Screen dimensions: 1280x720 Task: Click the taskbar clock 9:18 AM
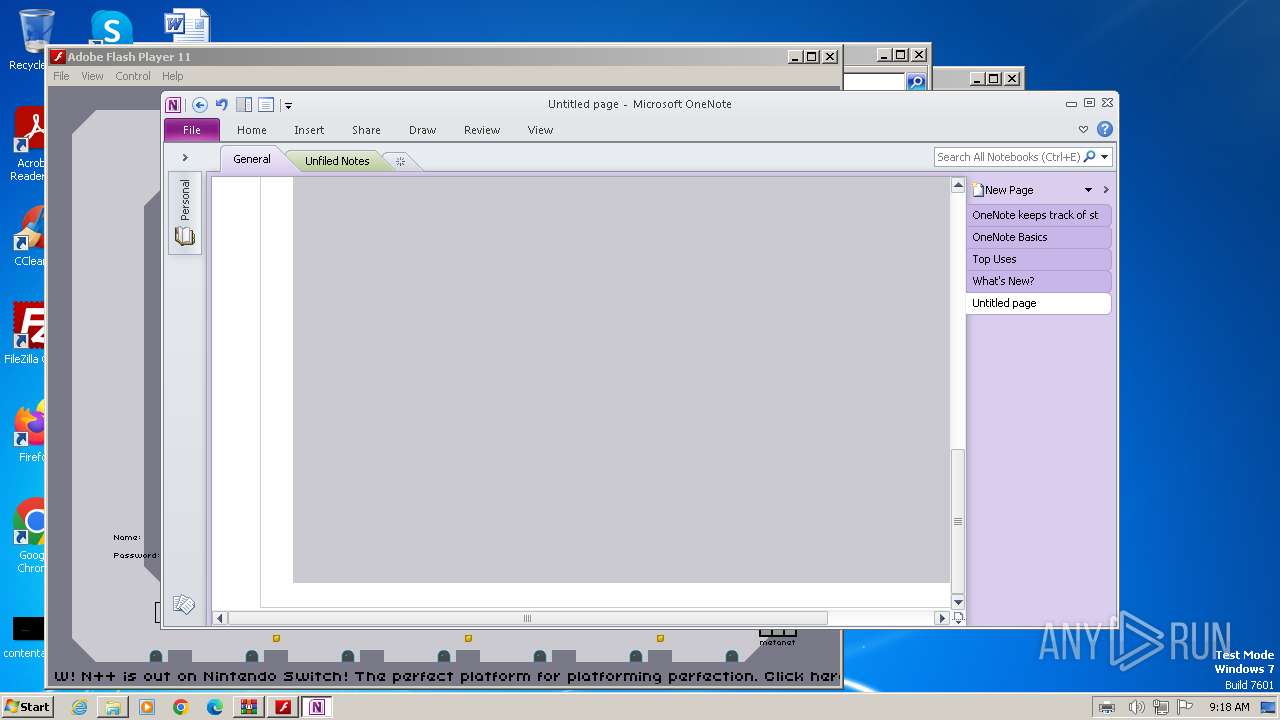(x=1229, y=707)
